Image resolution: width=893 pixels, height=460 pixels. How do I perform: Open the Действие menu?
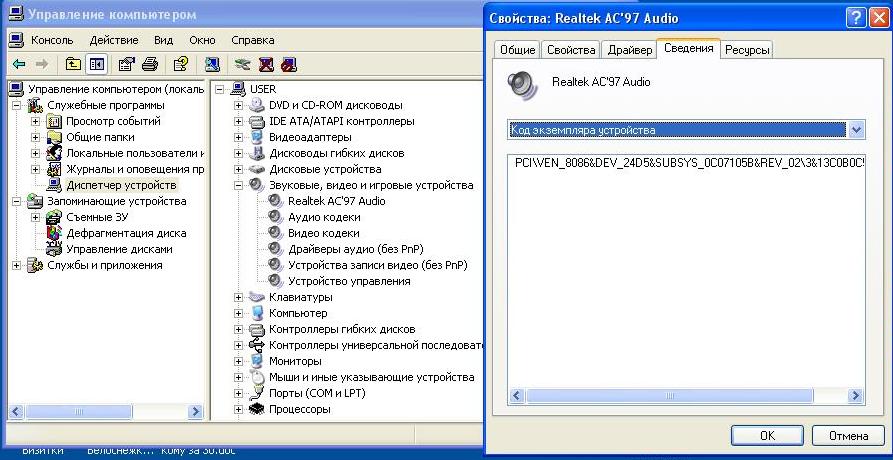point(114,40)
